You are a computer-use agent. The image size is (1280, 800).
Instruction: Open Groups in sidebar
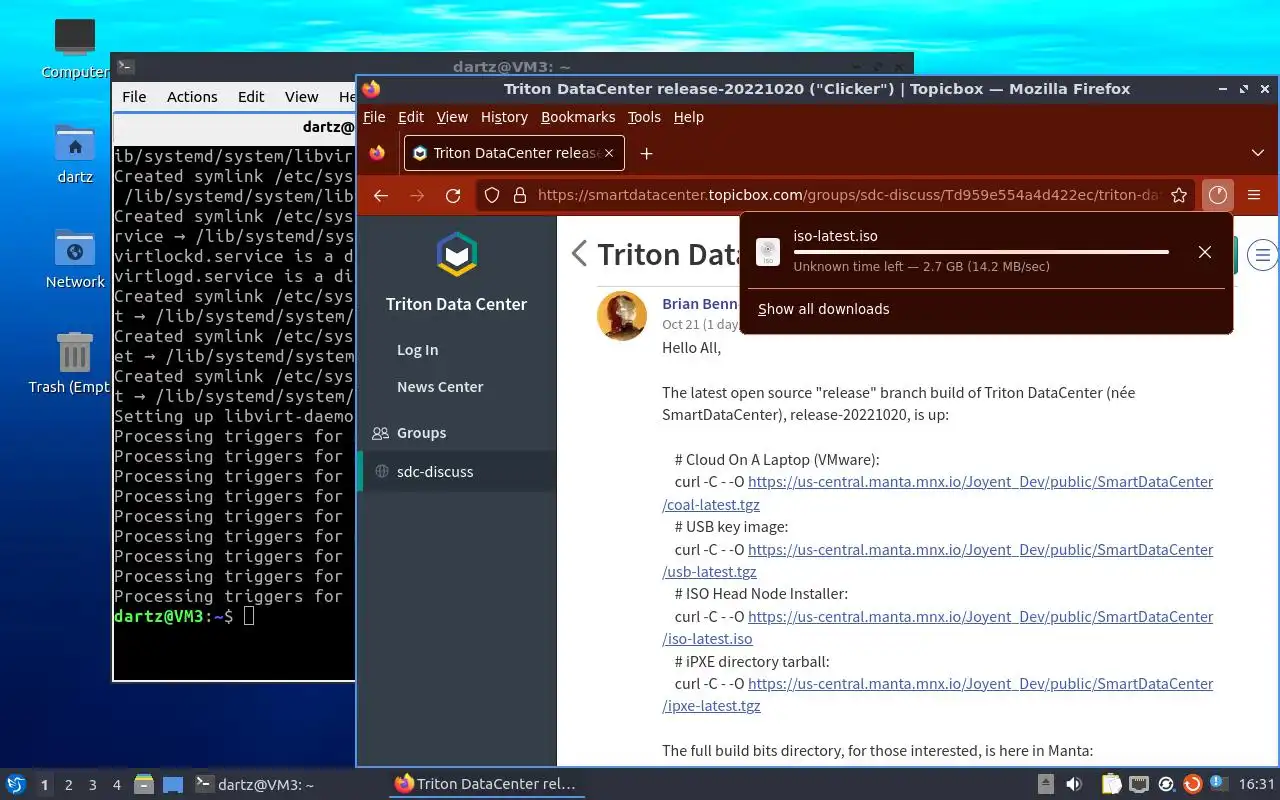coord(421,433)
